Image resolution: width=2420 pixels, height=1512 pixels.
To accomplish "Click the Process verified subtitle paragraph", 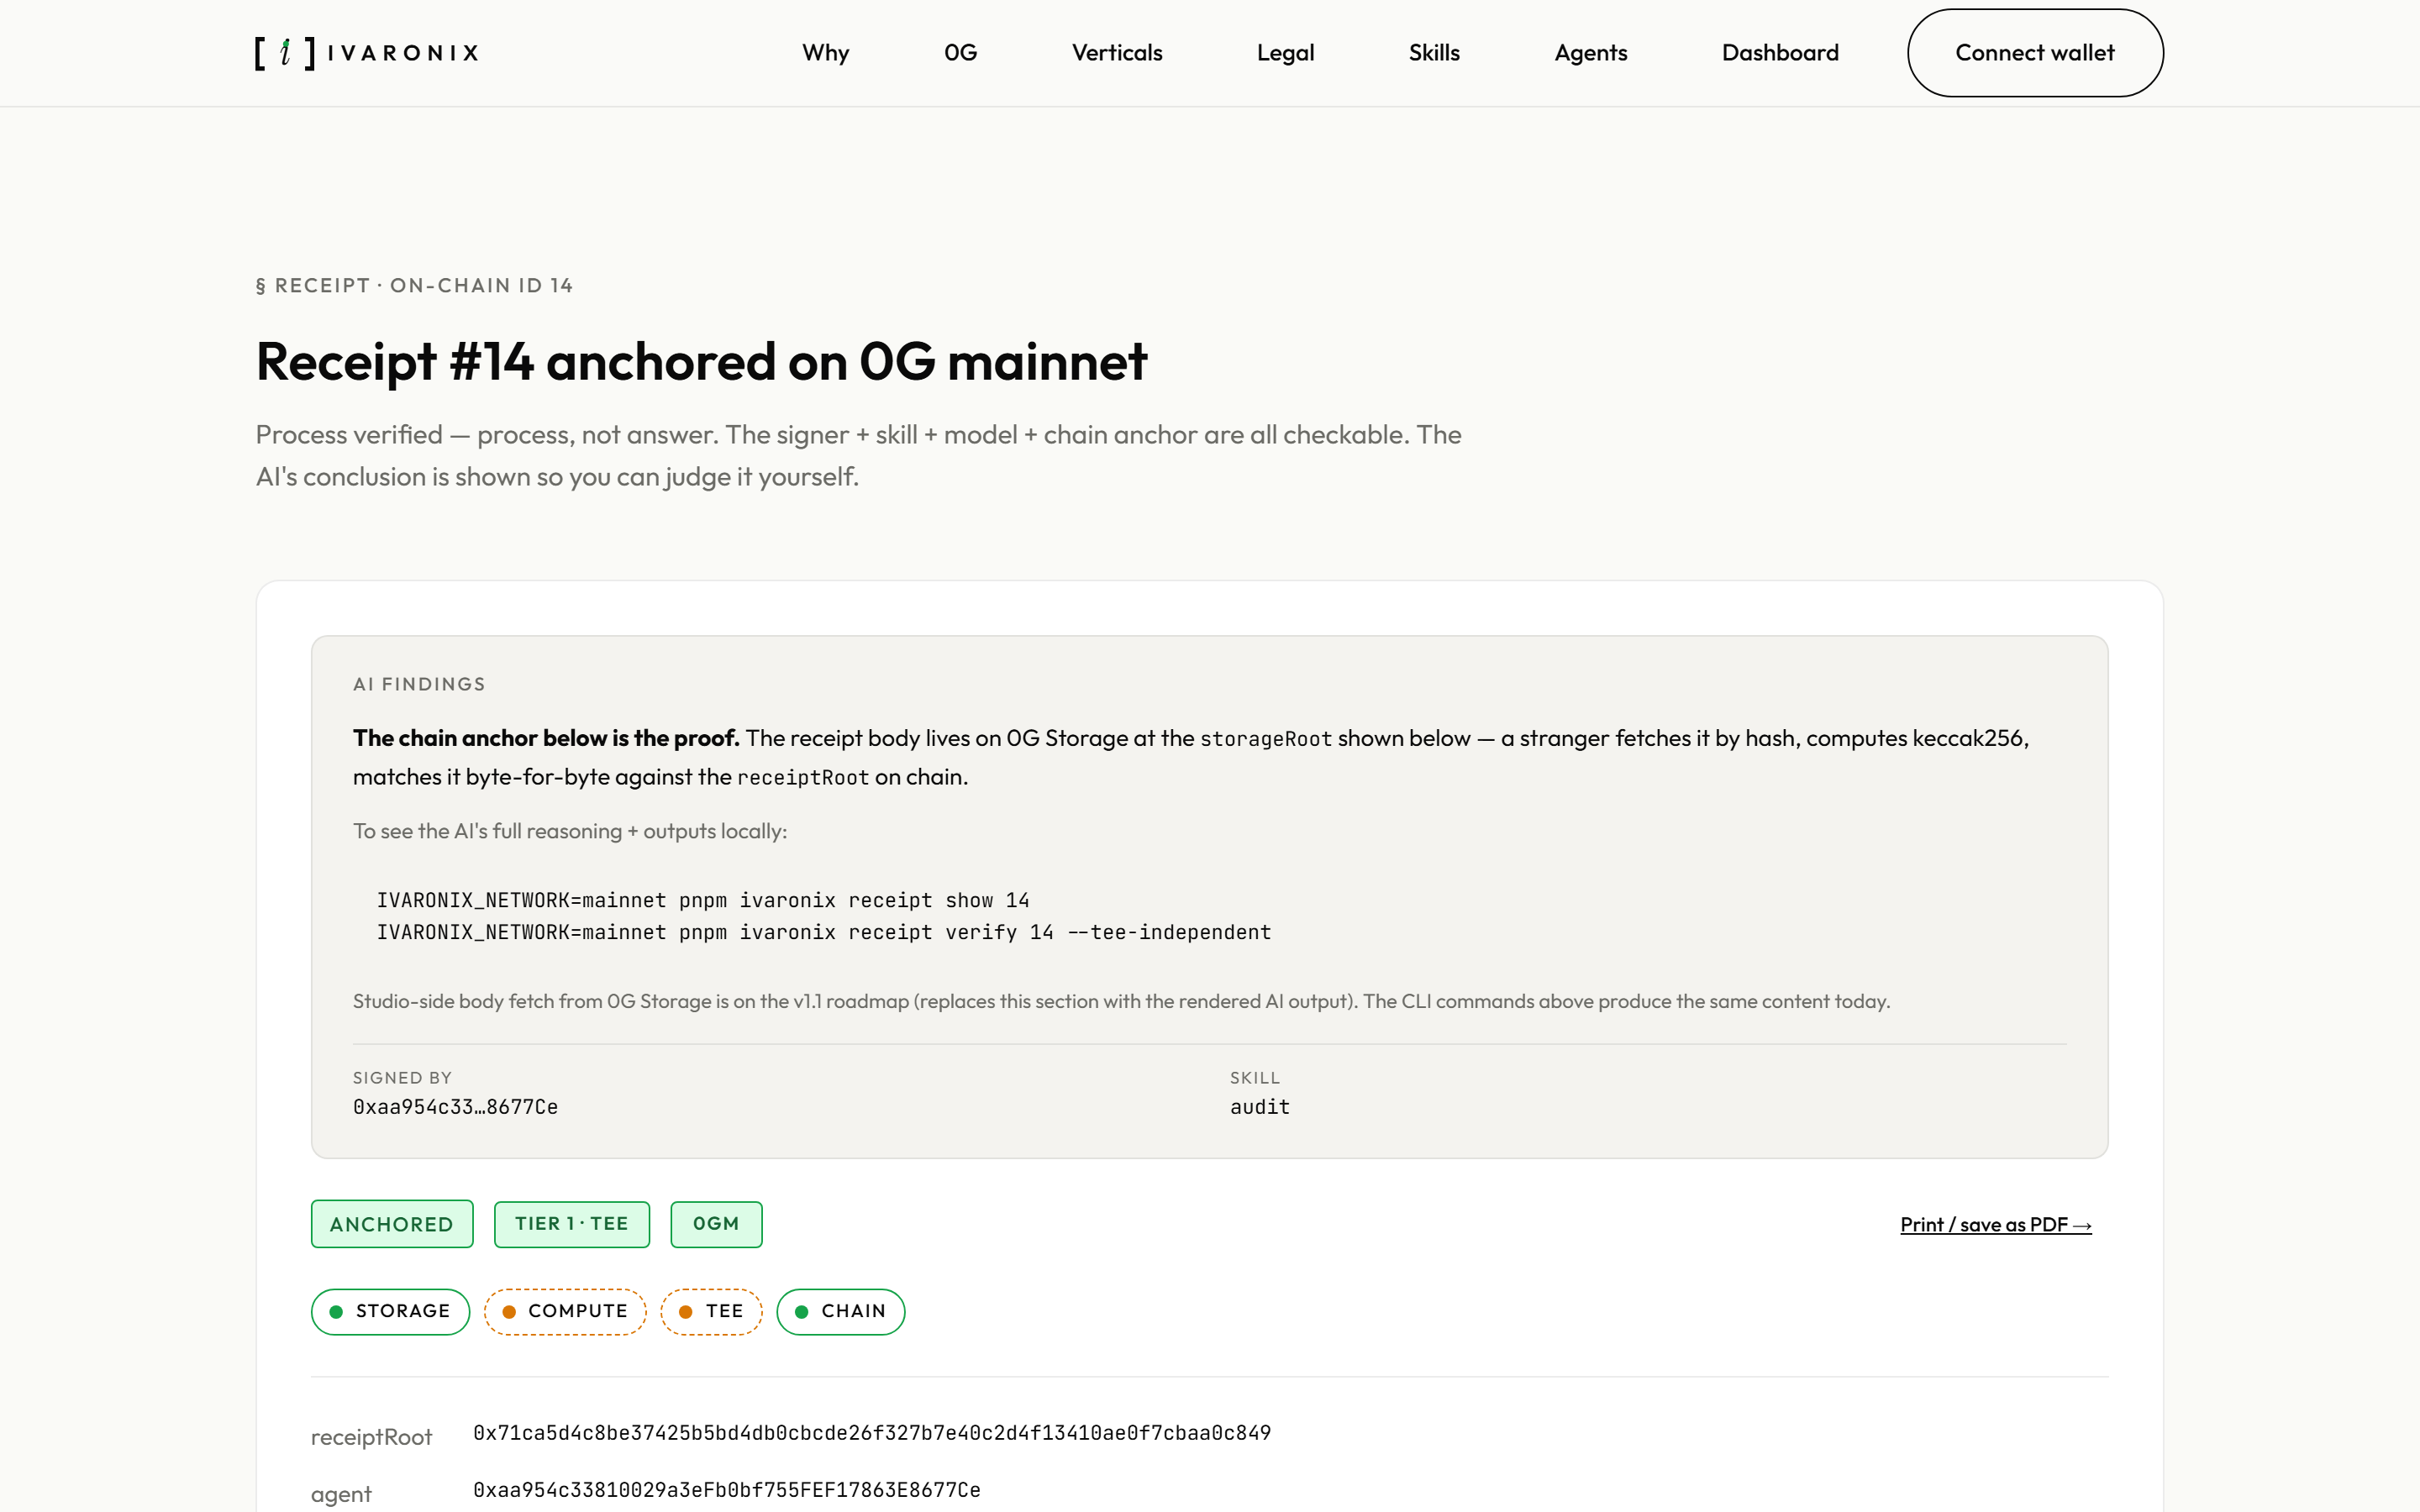I will [x=858, y=455].
